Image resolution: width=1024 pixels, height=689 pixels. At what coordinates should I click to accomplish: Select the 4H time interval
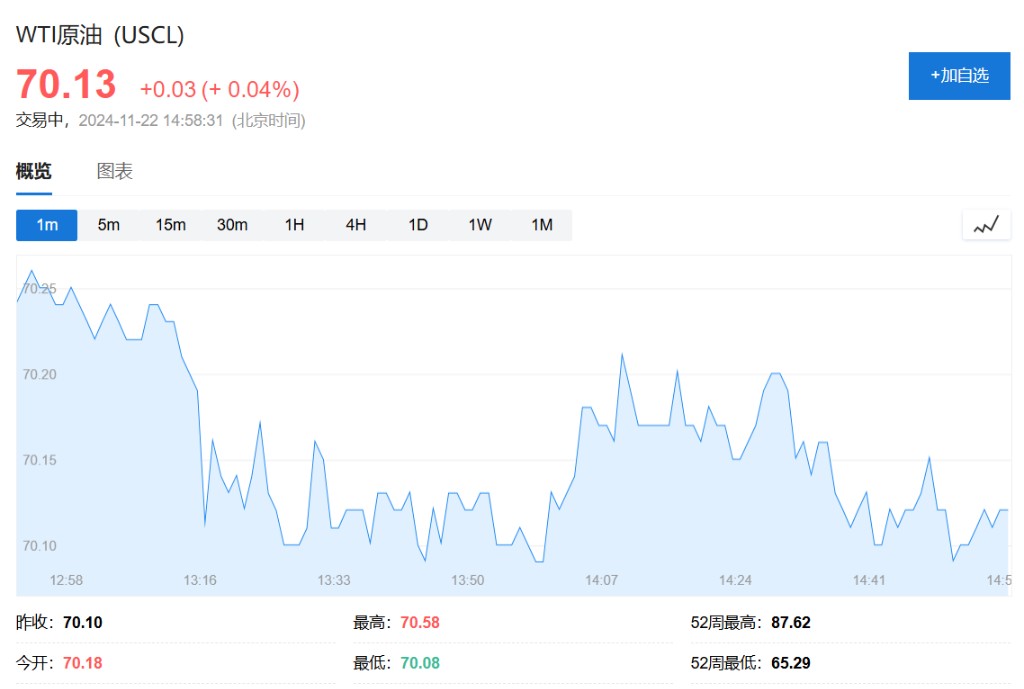point(356,225)
